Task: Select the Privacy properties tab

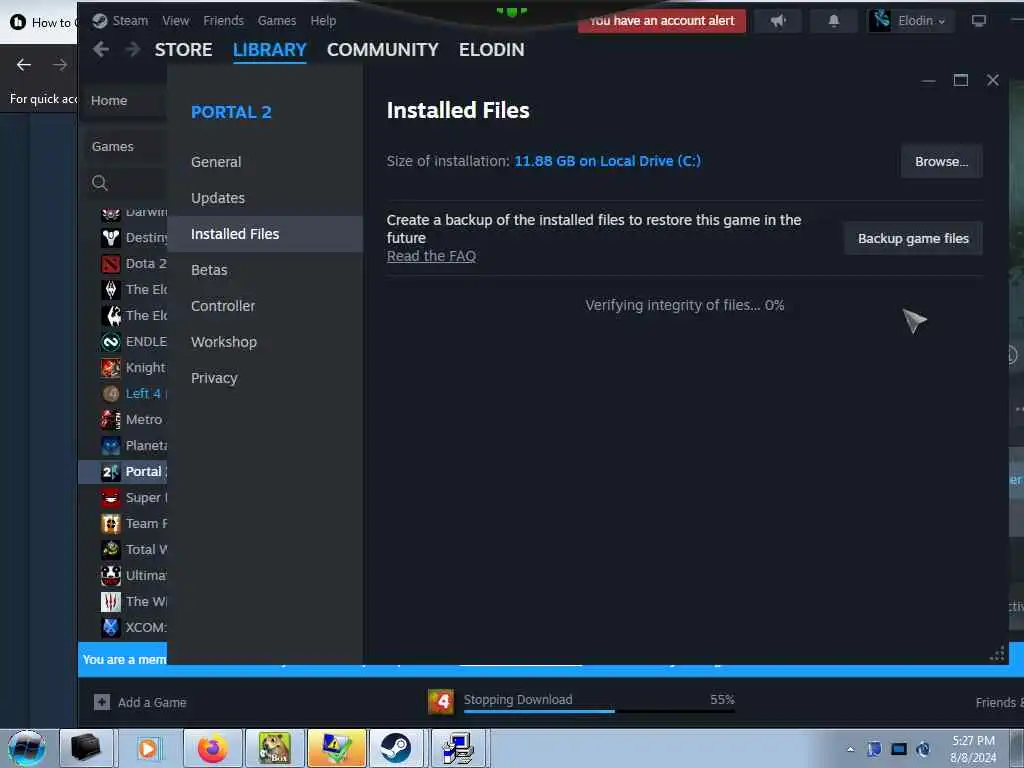Action: pyautogui.click(x=214, y=377)
